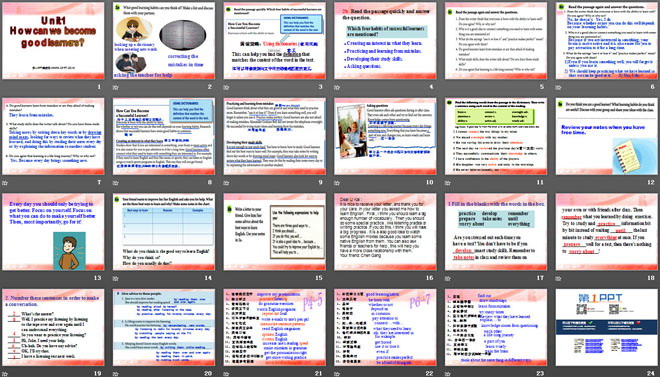Select slide 20 give advice thumbnail
The height and width of the screenshot is (377, 660).
point(164,327)
